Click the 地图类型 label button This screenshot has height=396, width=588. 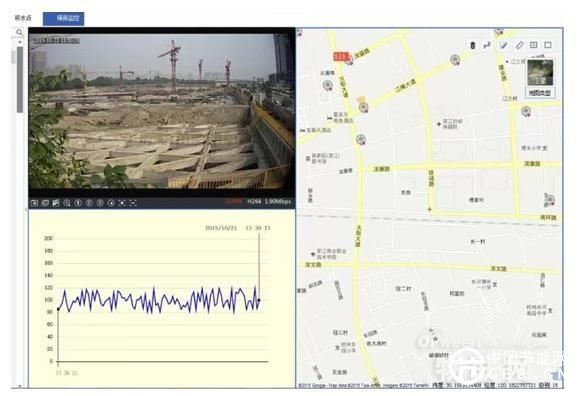(540, 93)
